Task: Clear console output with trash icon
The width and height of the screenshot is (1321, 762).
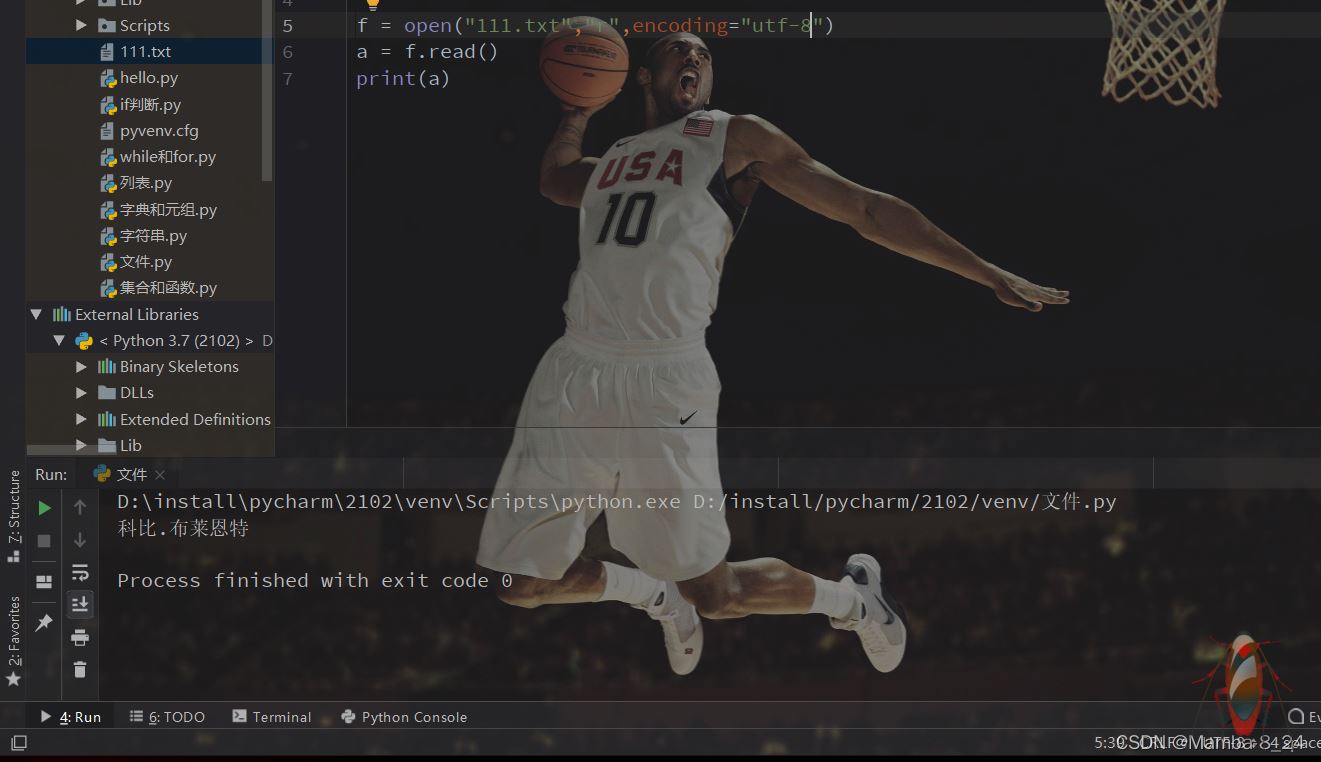Action: [80, 669]
